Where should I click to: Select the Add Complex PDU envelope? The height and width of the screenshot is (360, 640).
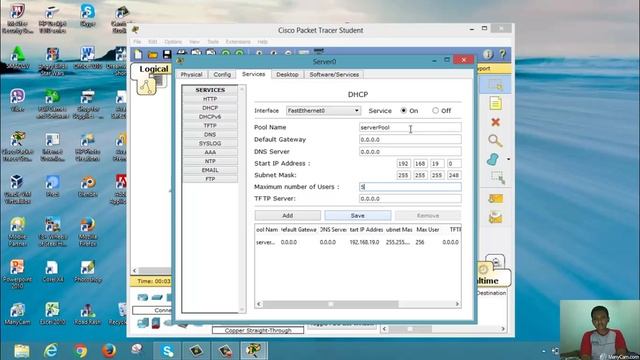(x=496, y=218)
